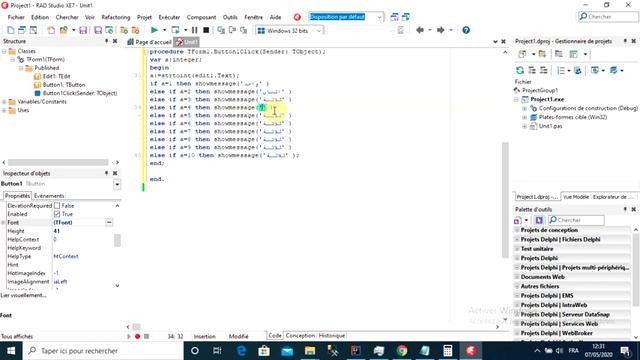Click the Run Until Return debug icon

tap(244, 30)
